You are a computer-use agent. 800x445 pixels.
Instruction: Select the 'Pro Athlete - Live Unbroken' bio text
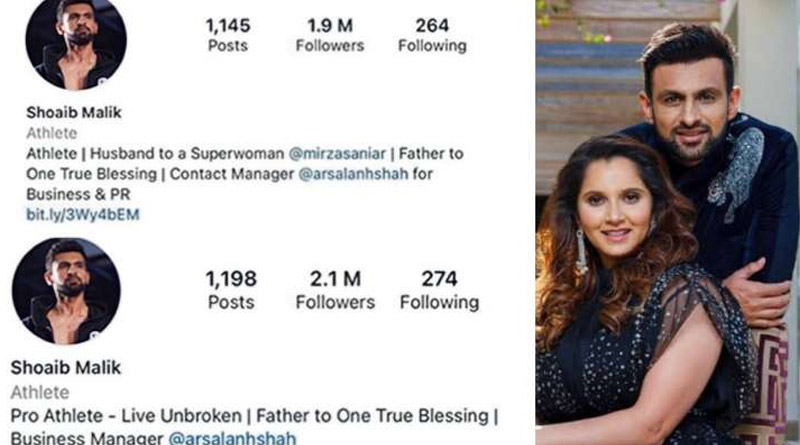click(x=126, y=416)
